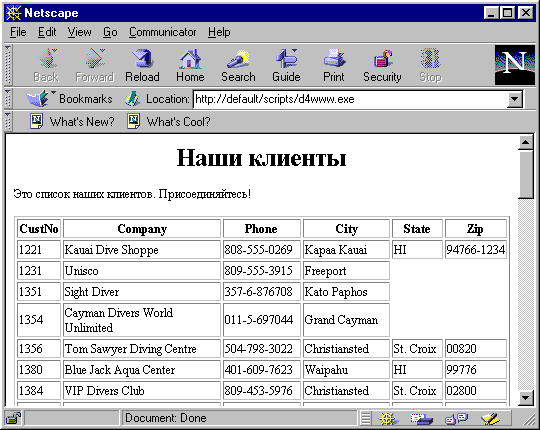The width and height of the screenshot is (540, 430).
Task: Go to Home page icon
Action: point(190,65)
